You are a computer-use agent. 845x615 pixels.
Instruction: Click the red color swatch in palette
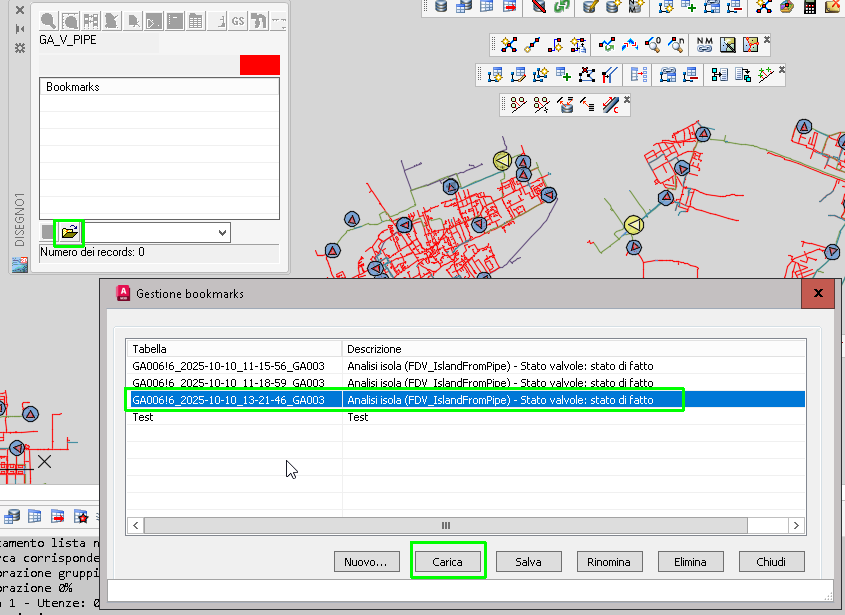pyautogui.click(x=260, y=65)
